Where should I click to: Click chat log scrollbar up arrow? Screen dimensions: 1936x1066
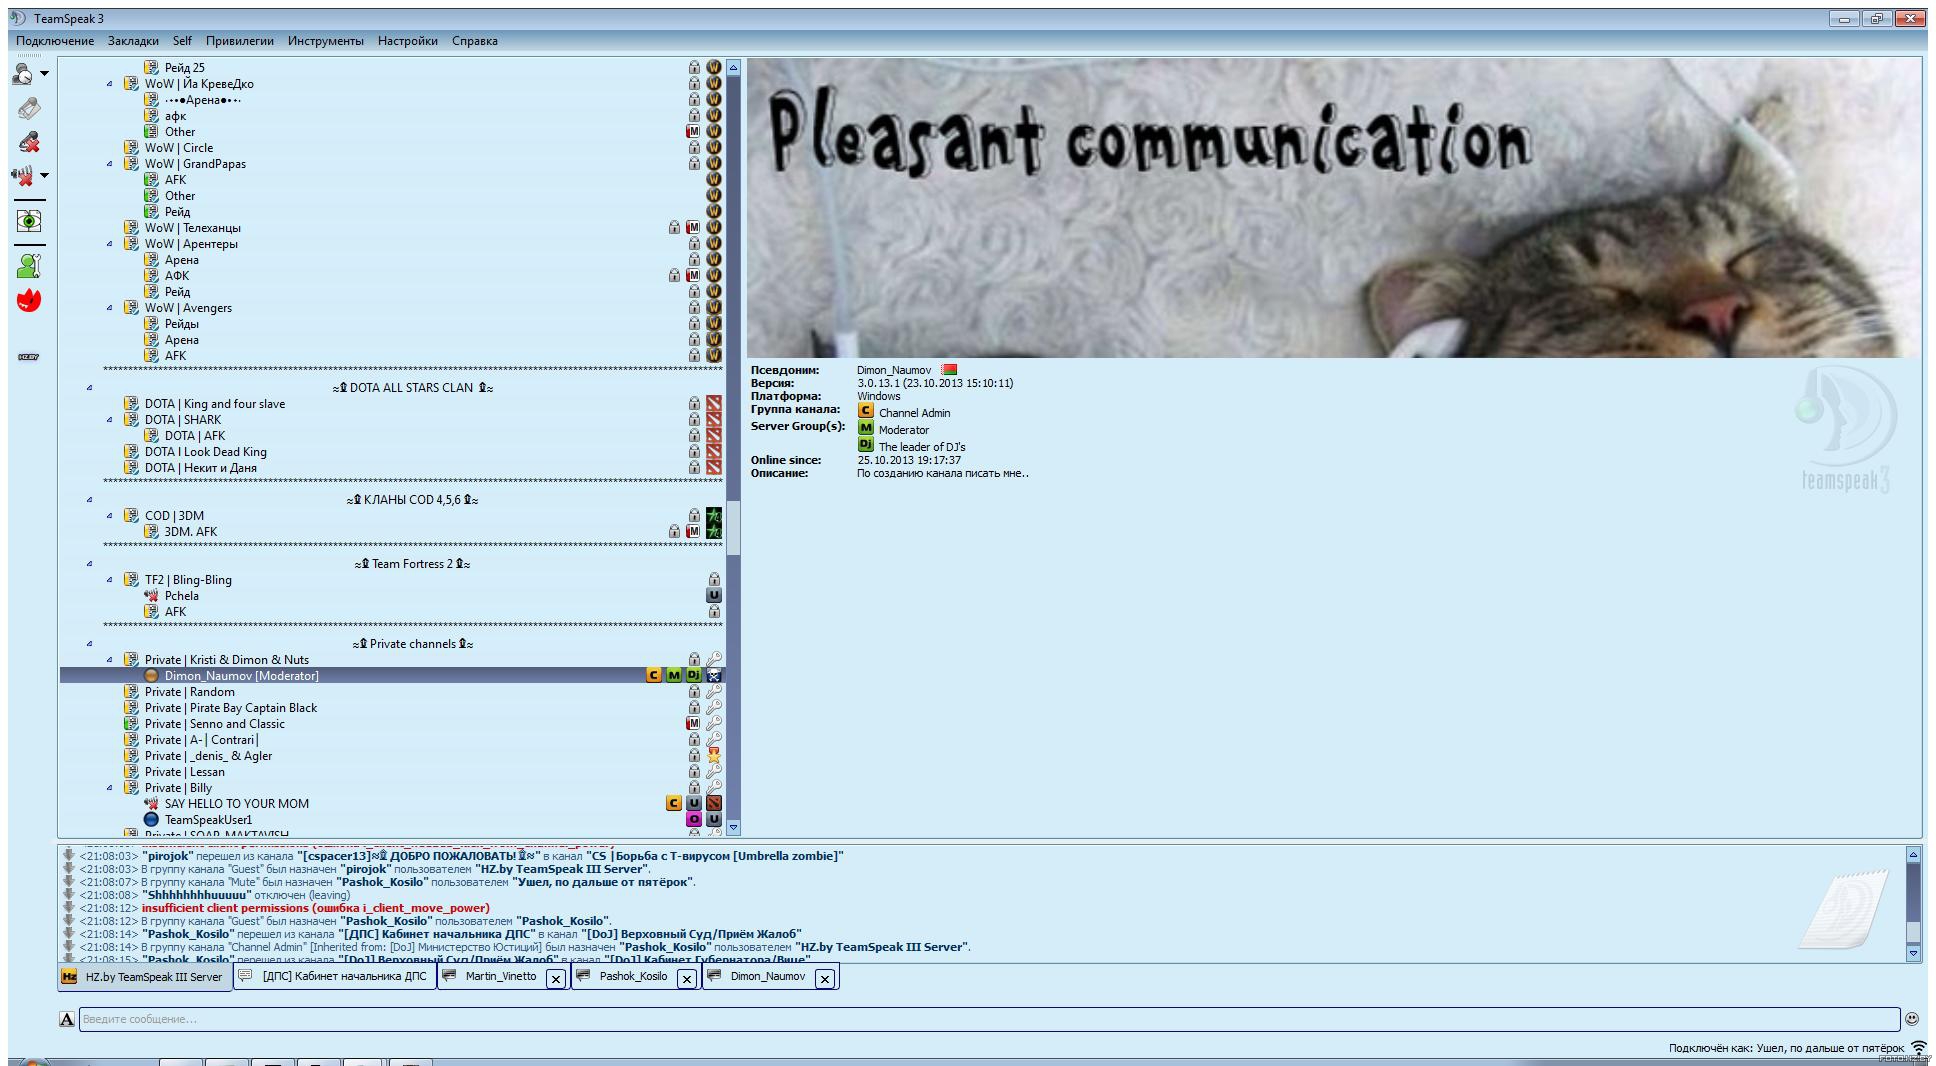pyautogui.click(x=1913, y=855)
